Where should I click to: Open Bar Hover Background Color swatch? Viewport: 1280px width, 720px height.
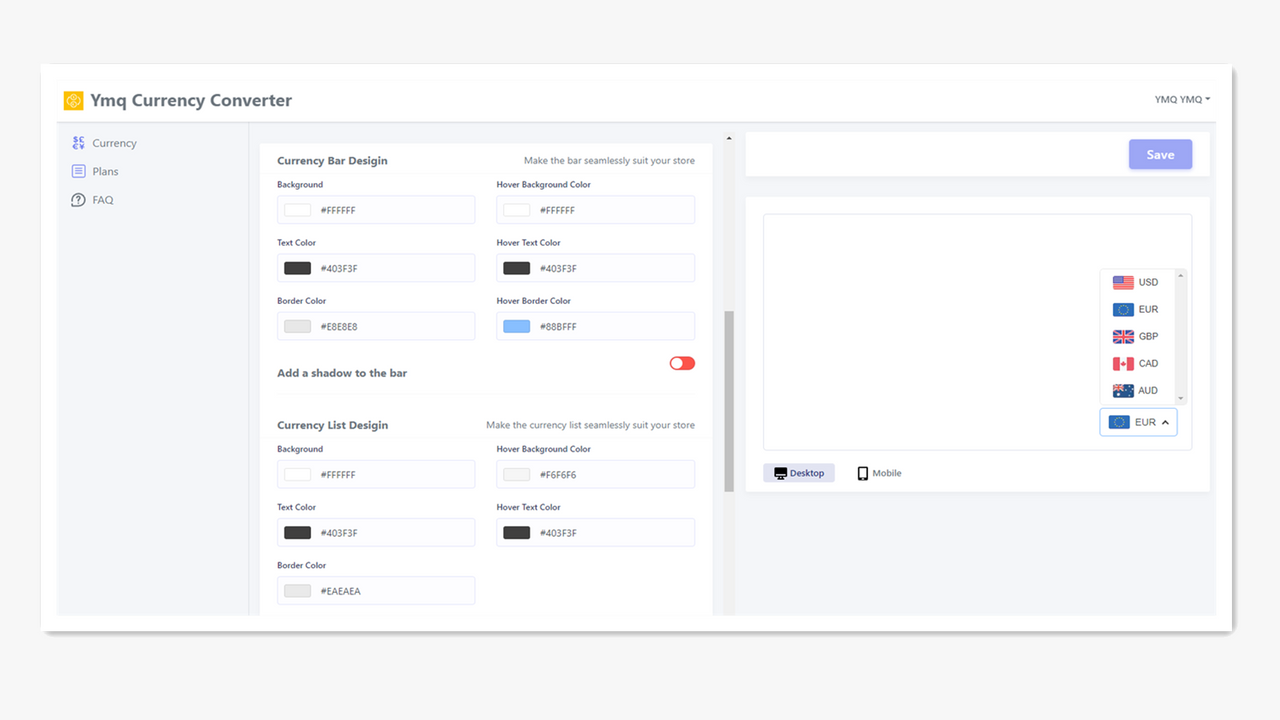click(516, 210)
